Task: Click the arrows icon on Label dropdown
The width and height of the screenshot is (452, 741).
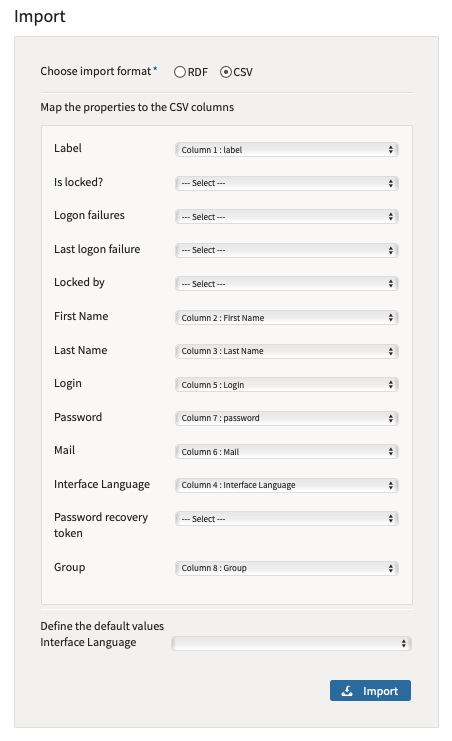Action: click(391, 150)
